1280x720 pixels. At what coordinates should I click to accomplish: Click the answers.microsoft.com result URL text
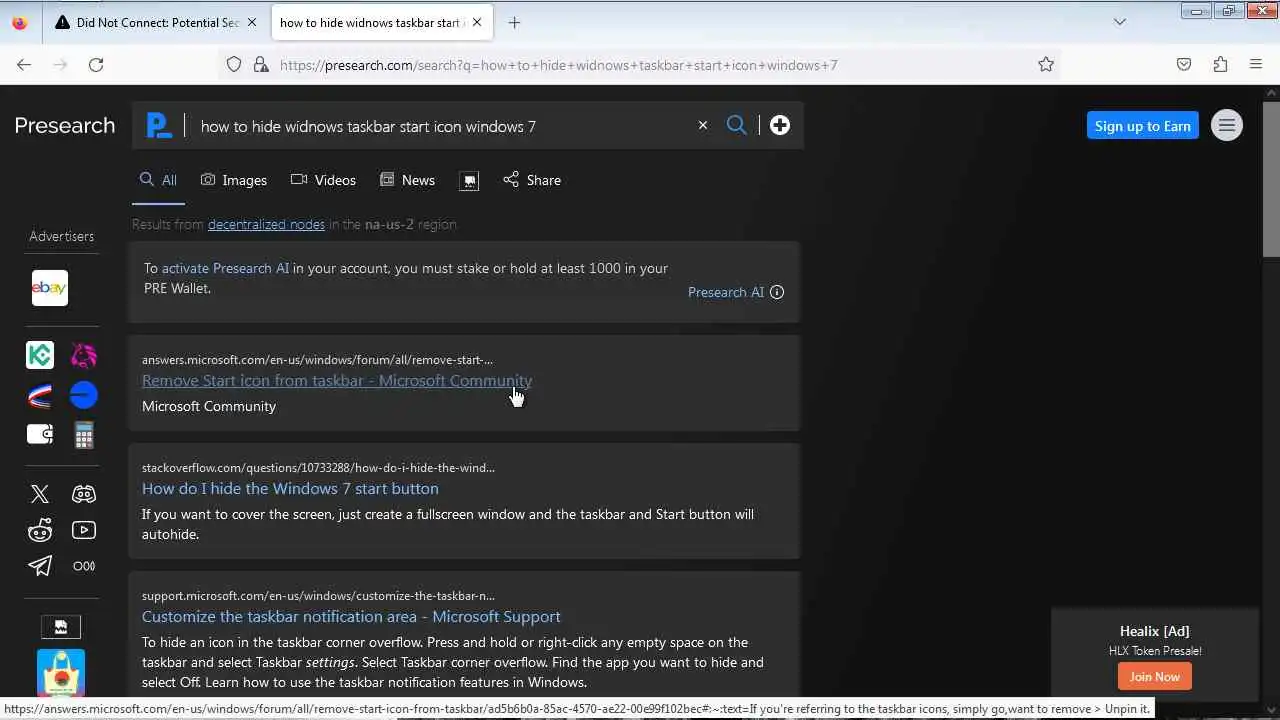317,360
